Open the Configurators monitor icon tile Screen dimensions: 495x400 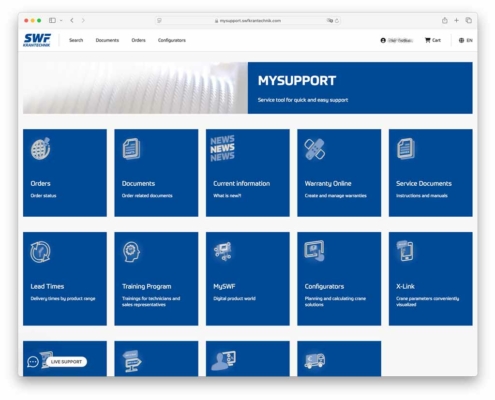[314, 251]
